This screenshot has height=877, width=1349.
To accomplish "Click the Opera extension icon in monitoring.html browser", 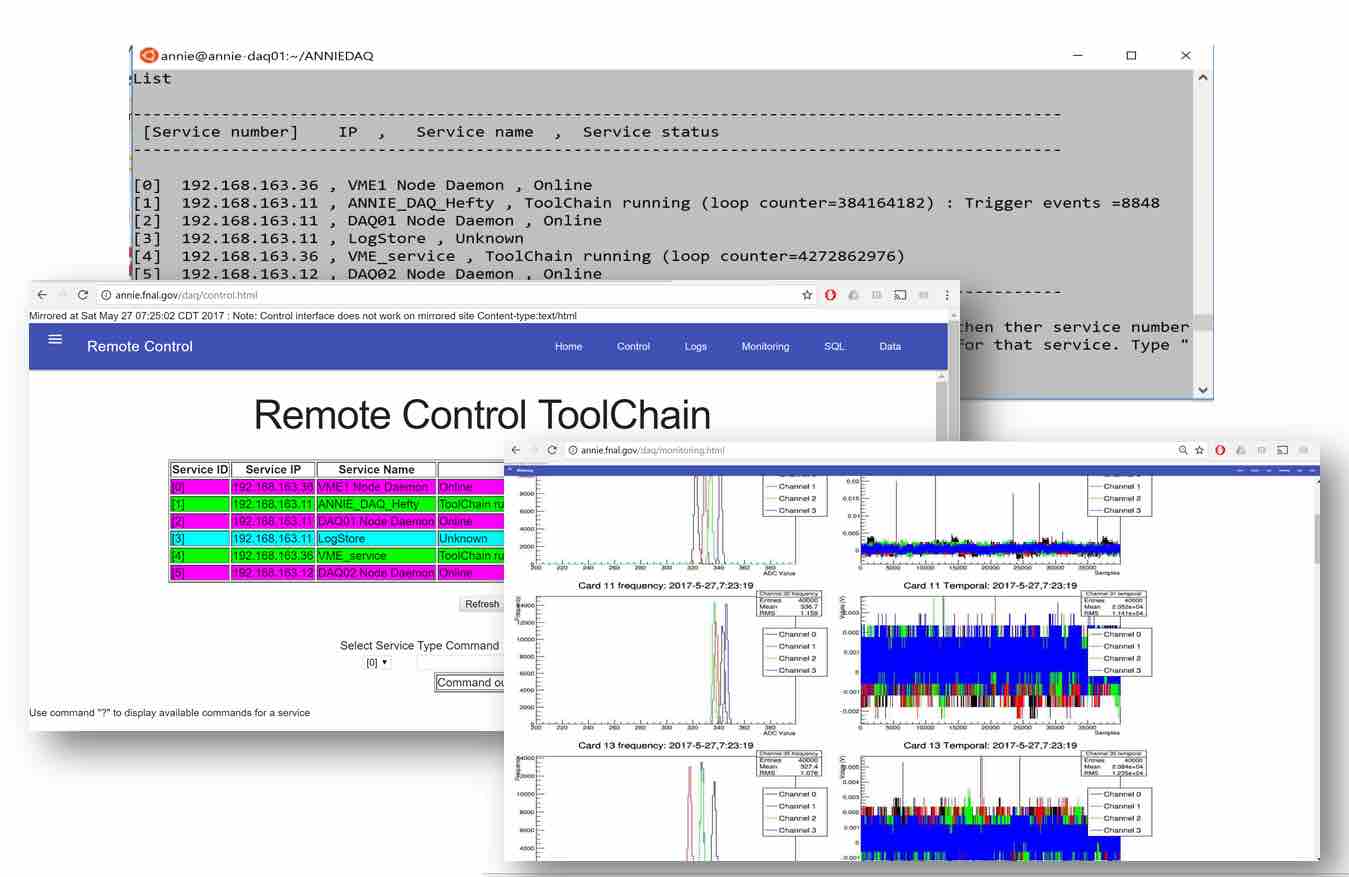I will coord(1220,450).
